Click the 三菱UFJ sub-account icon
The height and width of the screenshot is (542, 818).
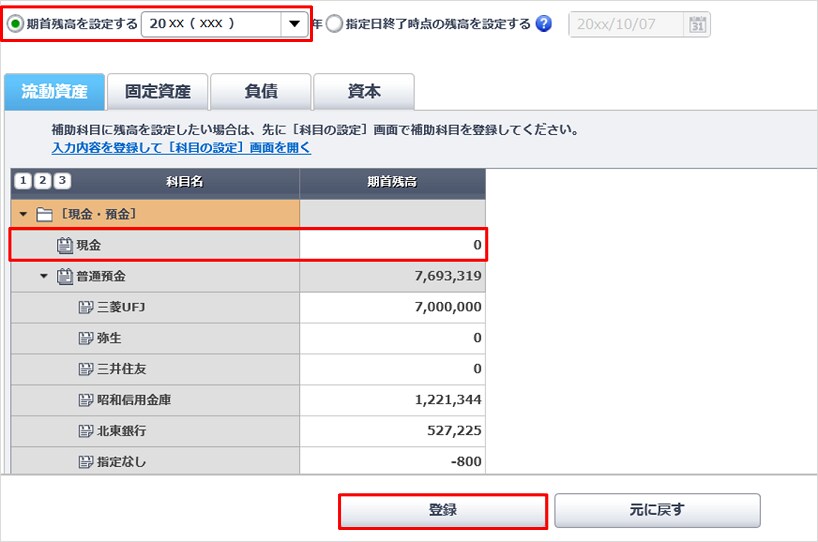86,307
